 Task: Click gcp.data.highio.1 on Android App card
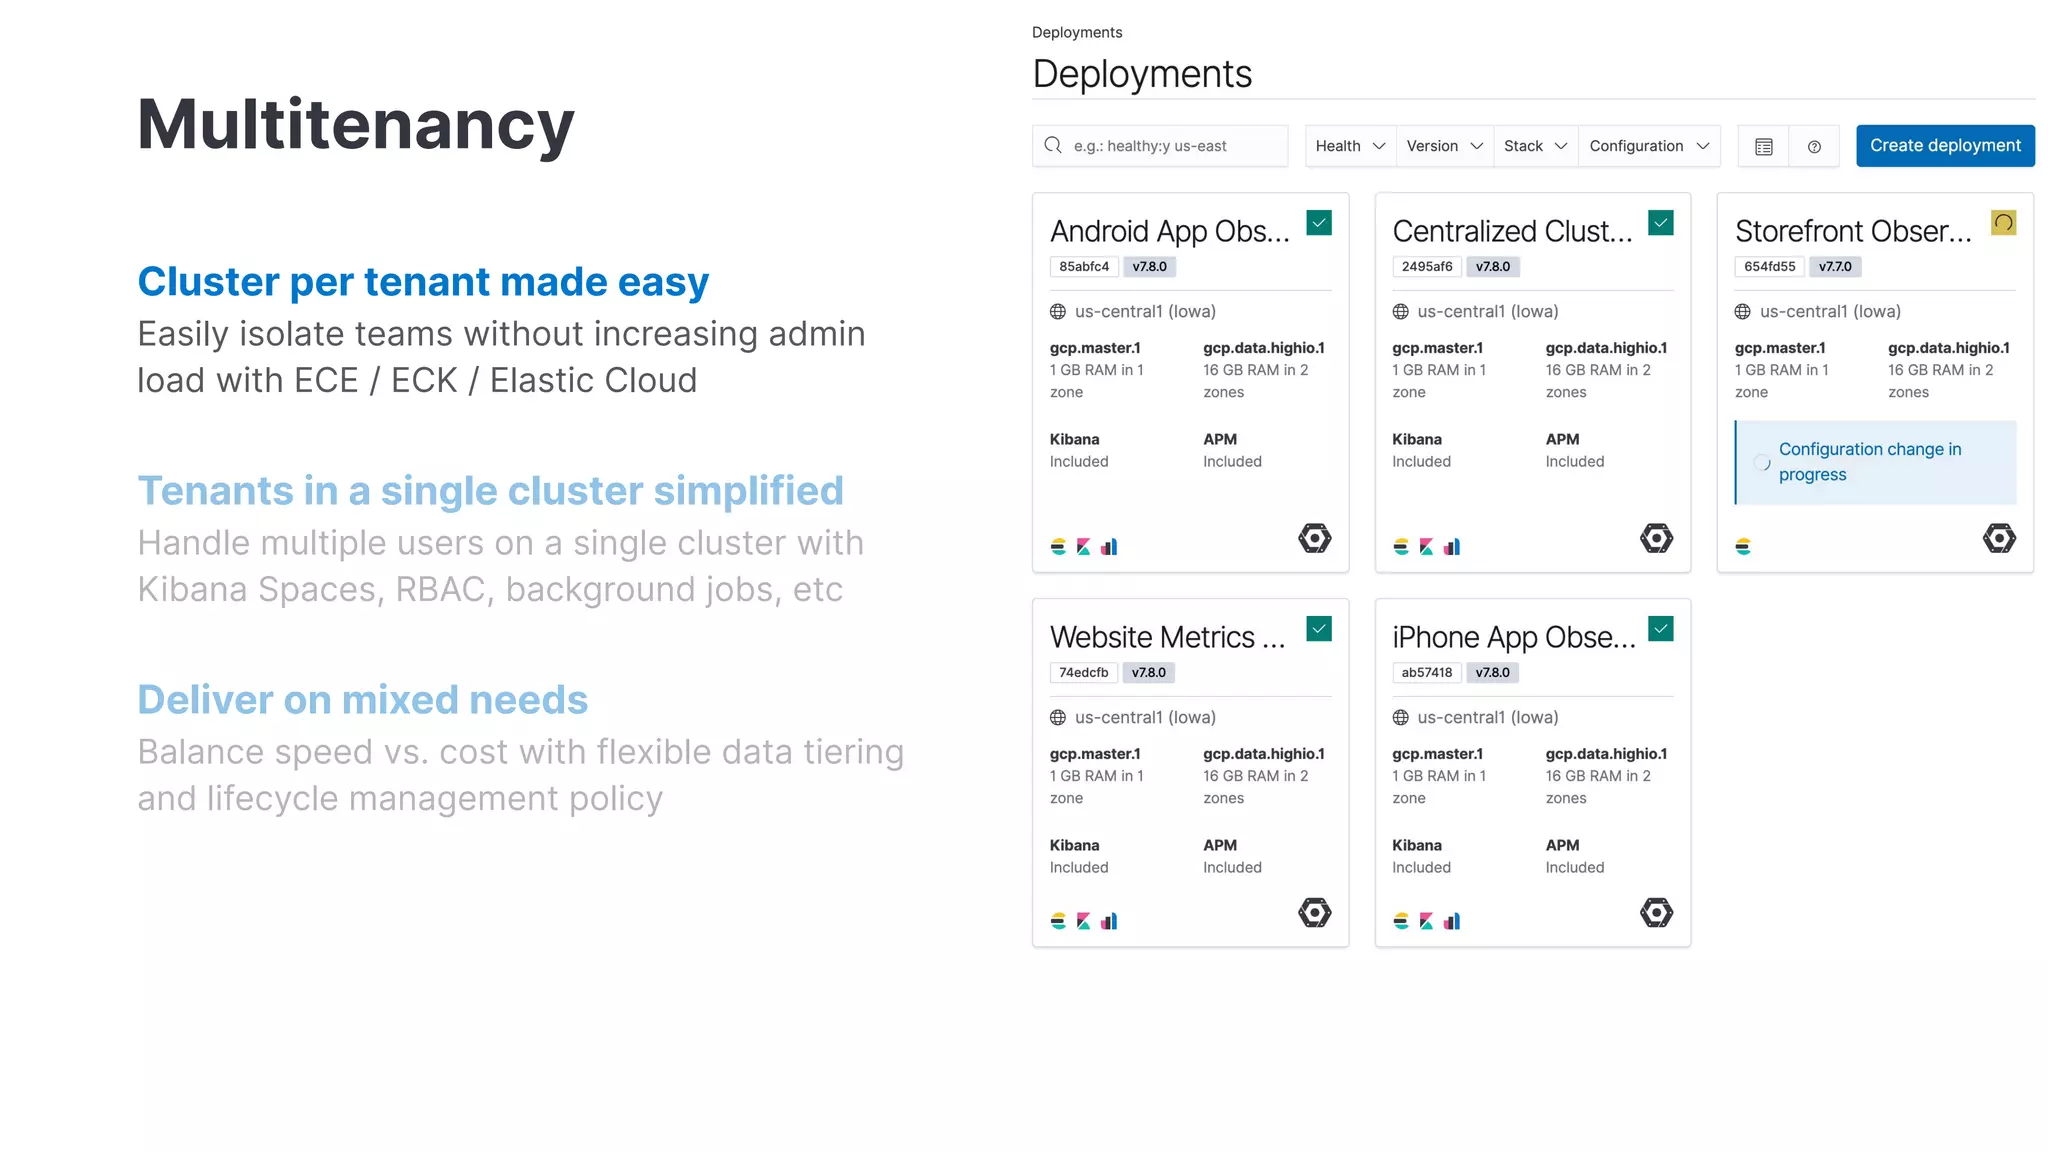coord(1264,348)
